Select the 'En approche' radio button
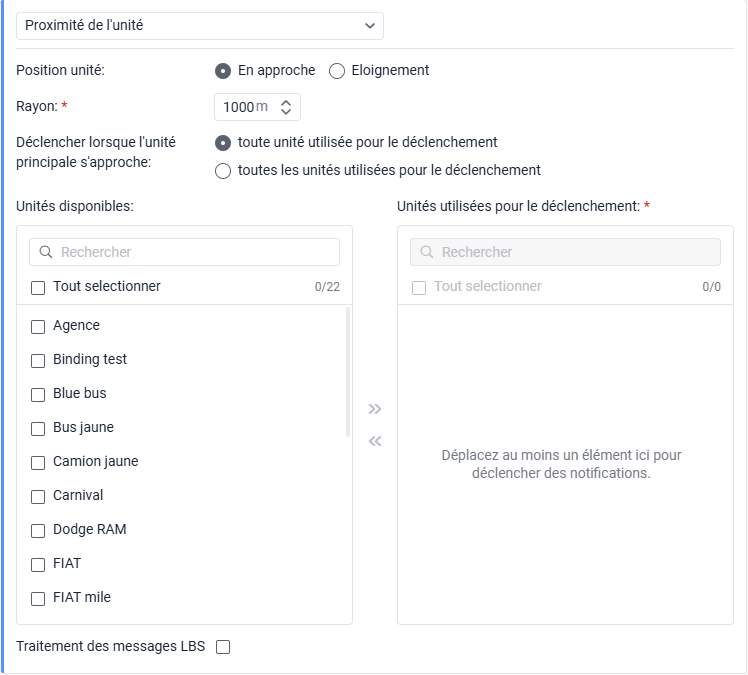 (223, 71)
